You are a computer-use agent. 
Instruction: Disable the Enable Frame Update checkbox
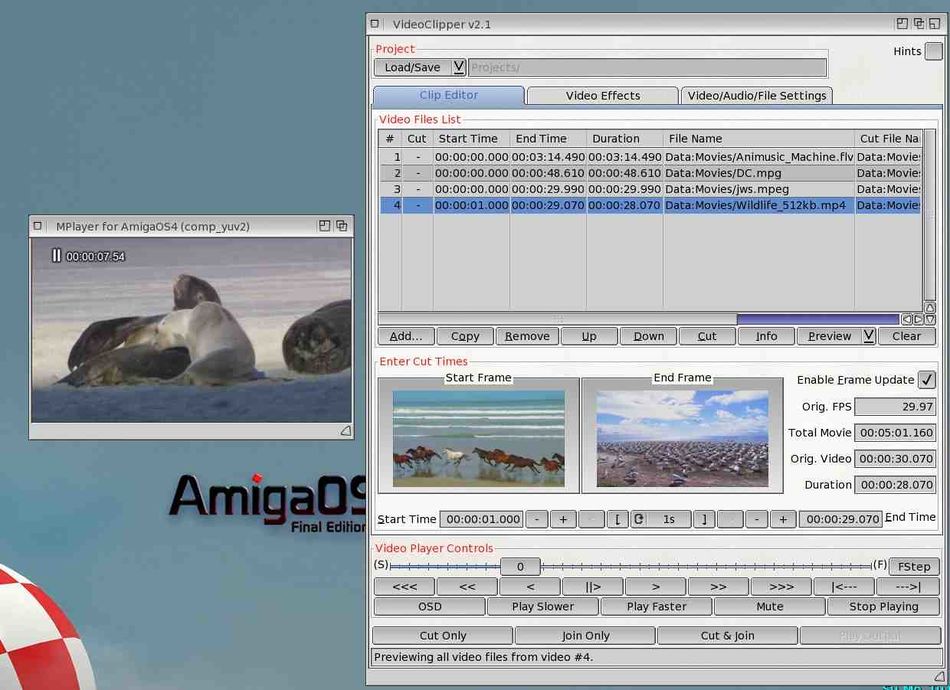(x=927, y=380)
